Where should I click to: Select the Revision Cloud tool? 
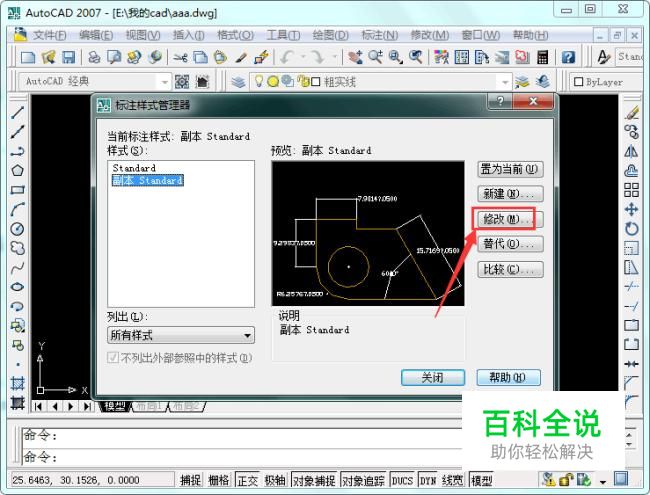pos(17,248)
